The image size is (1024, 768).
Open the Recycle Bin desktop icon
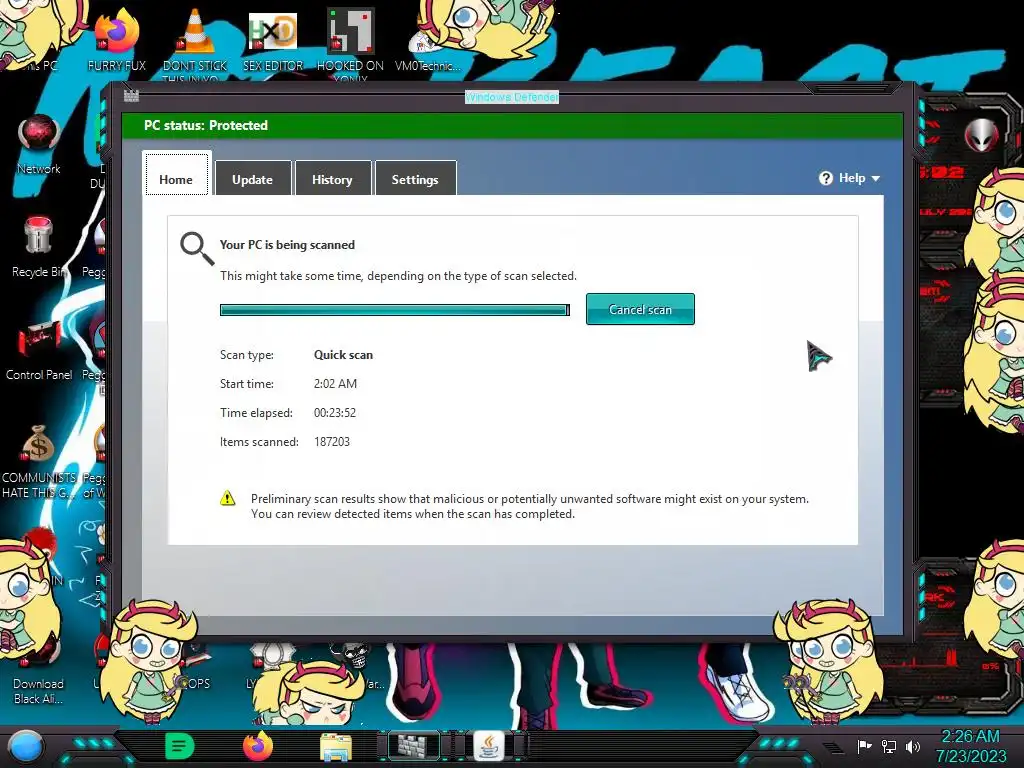[39, 247]
